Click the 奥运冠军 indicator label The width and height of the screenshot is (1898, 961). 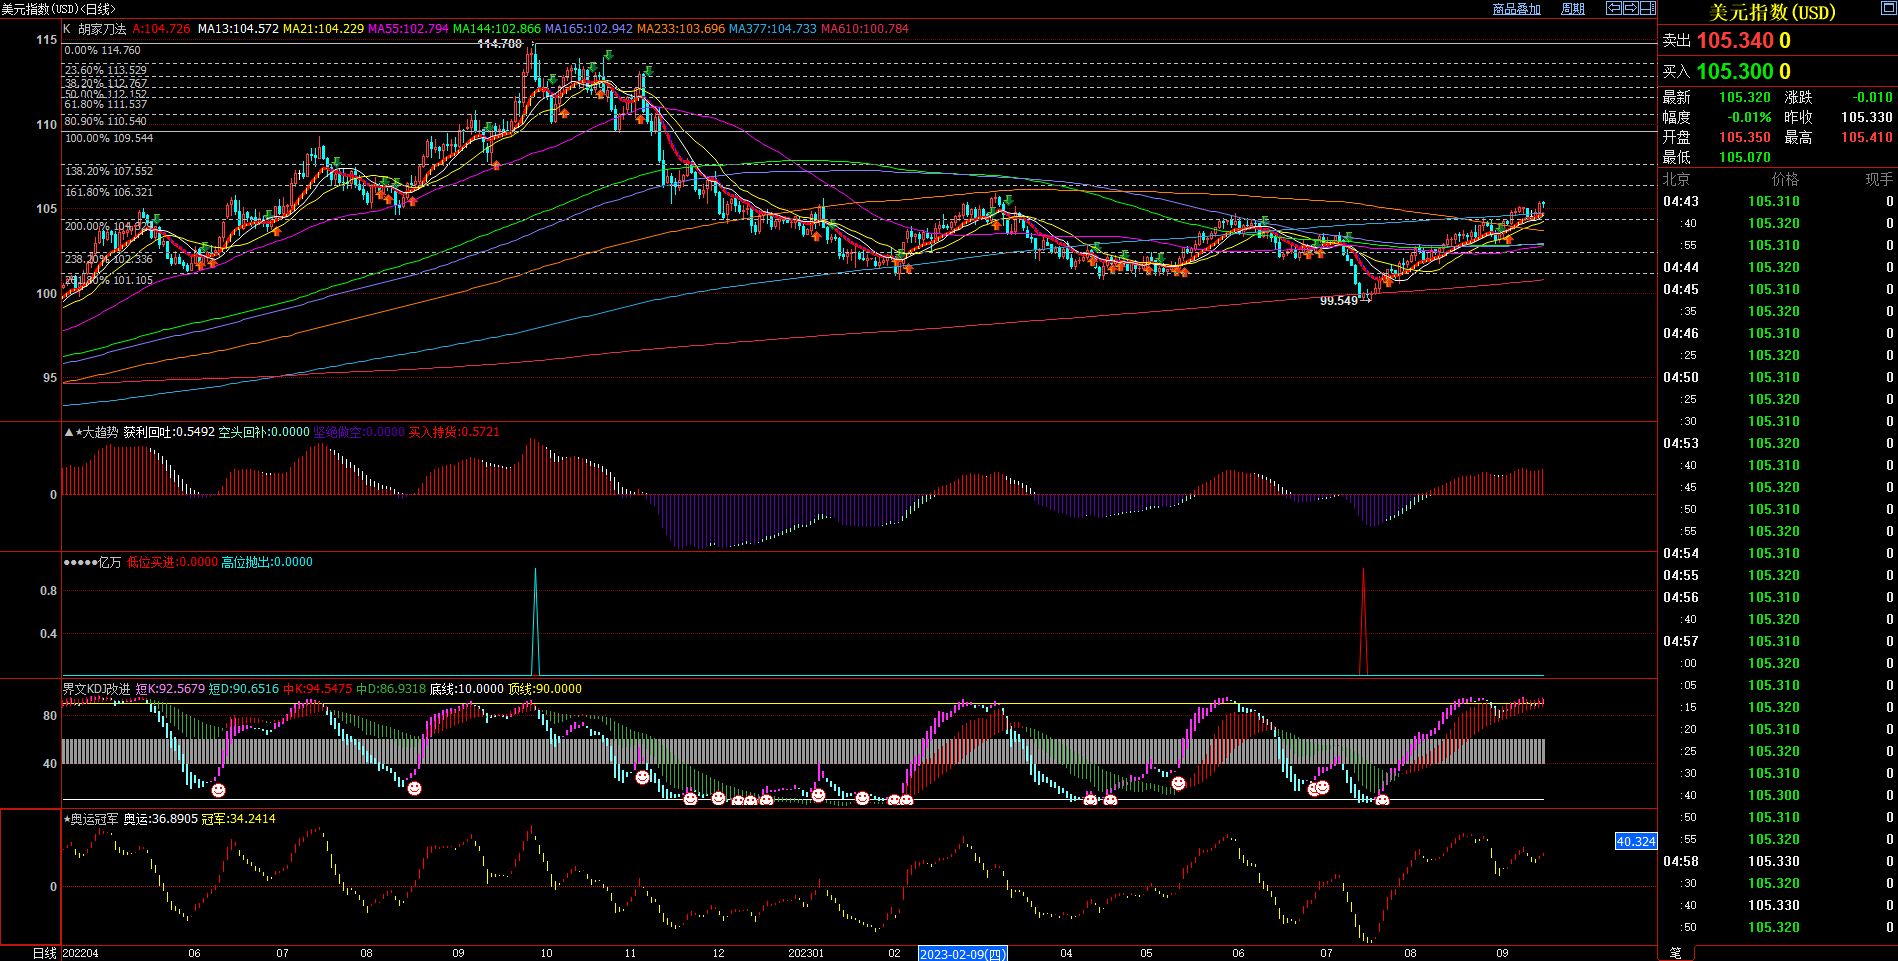(x=93, y=819)
